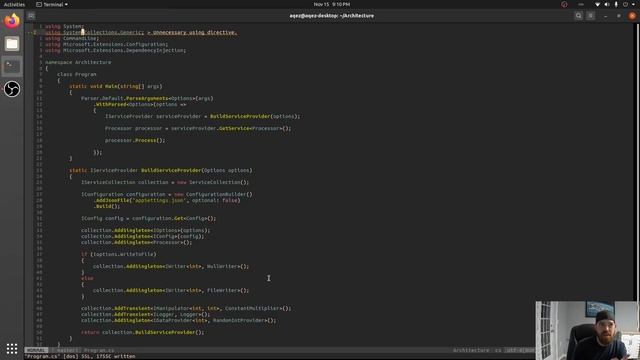Click the 'configuration.Get<Config>()' line

click(x=149, y=218)
